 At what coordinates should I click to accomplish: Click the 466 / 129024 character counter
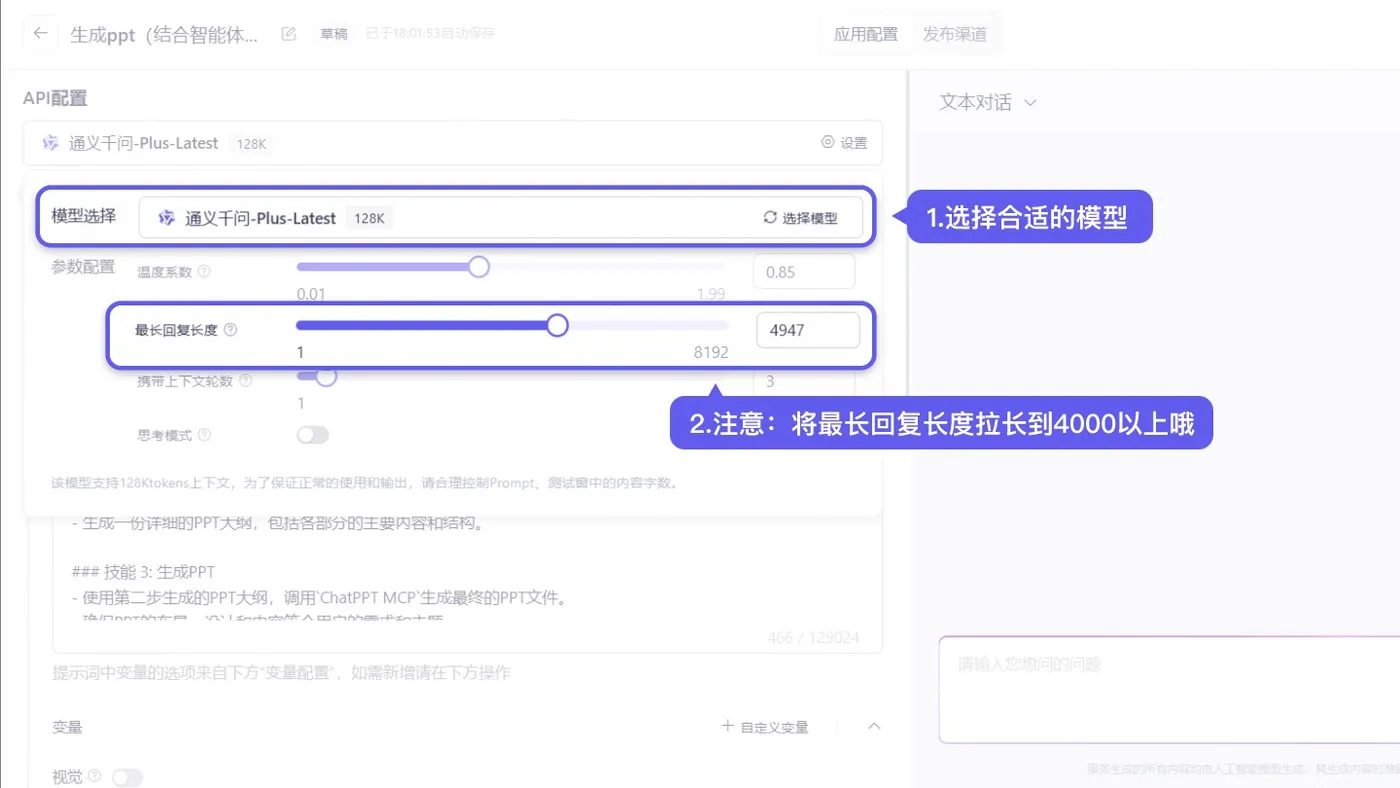click(813, 638)
